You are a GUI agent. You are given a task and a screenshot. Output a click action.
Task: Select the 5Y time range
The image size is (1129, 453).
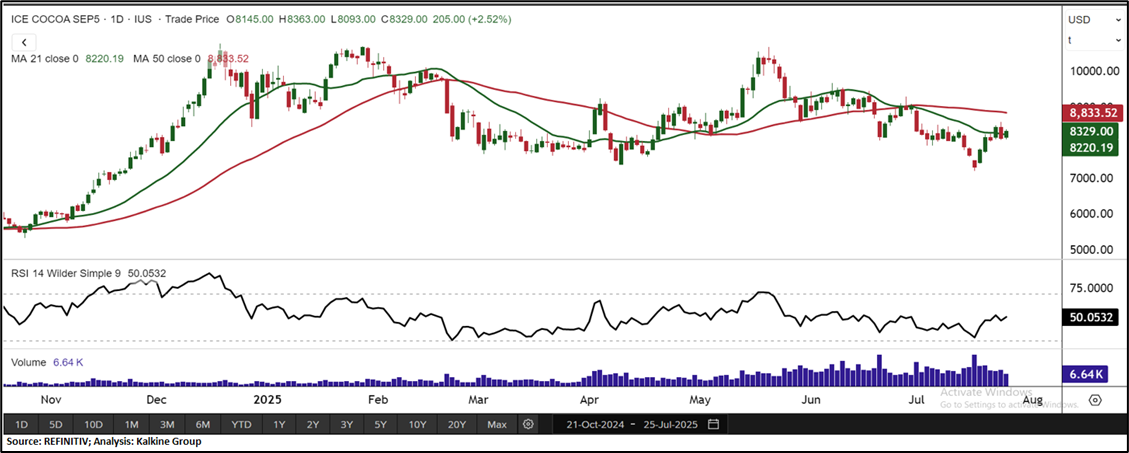click(382, 424)
